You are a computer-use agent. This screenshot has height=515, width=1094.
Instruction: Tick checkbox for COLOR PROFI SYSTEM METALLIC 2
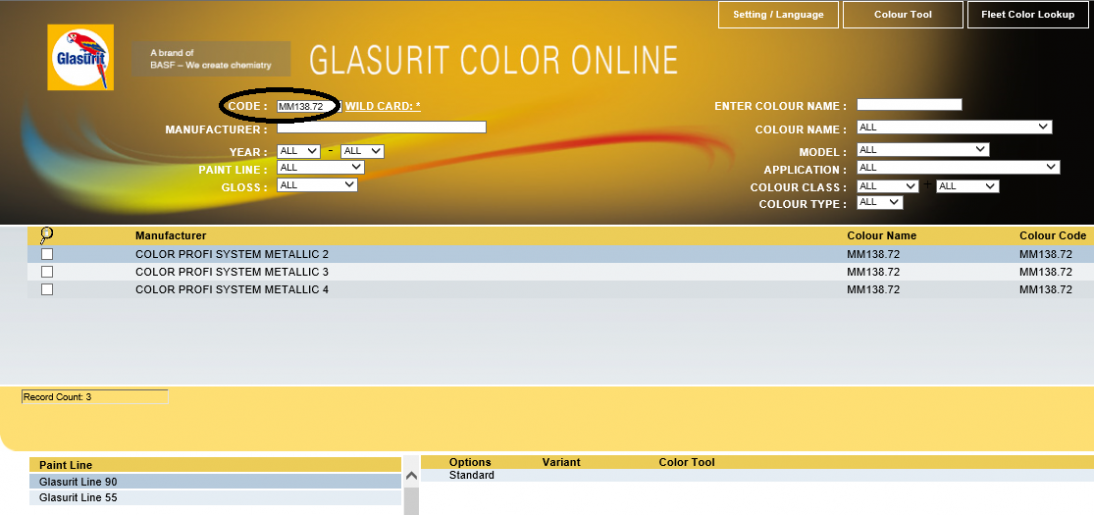point(47,254)
